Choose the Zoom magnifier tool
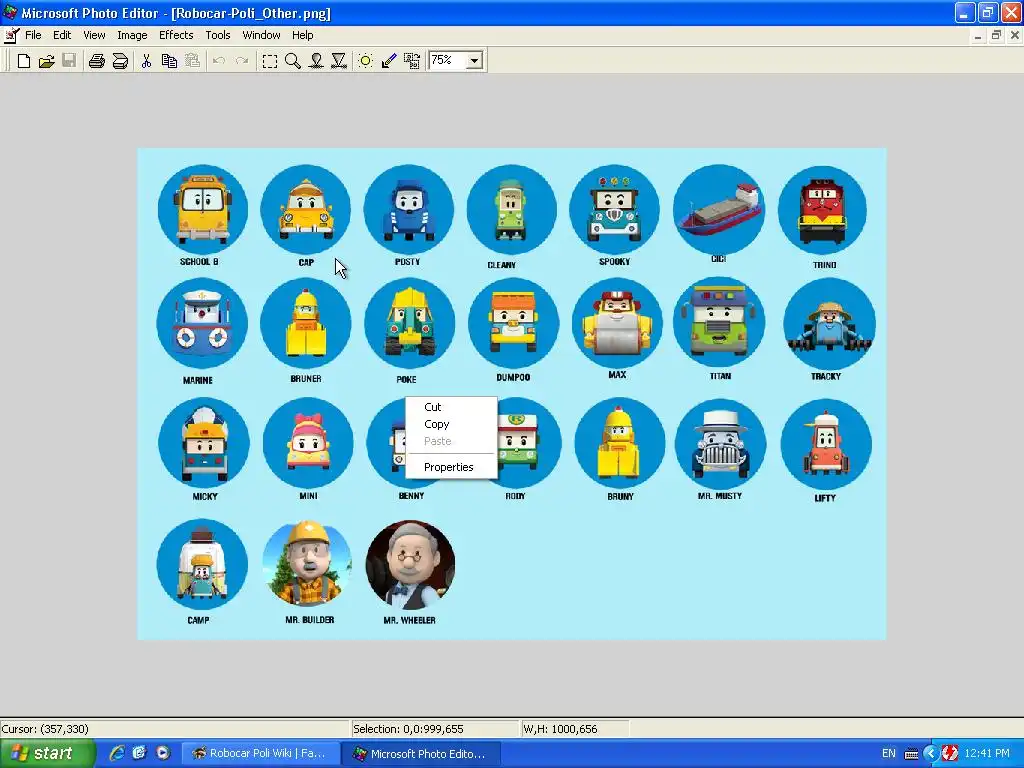Image resolution: width=1024 pixels, height=768 pixels. [x=293, y=61]
